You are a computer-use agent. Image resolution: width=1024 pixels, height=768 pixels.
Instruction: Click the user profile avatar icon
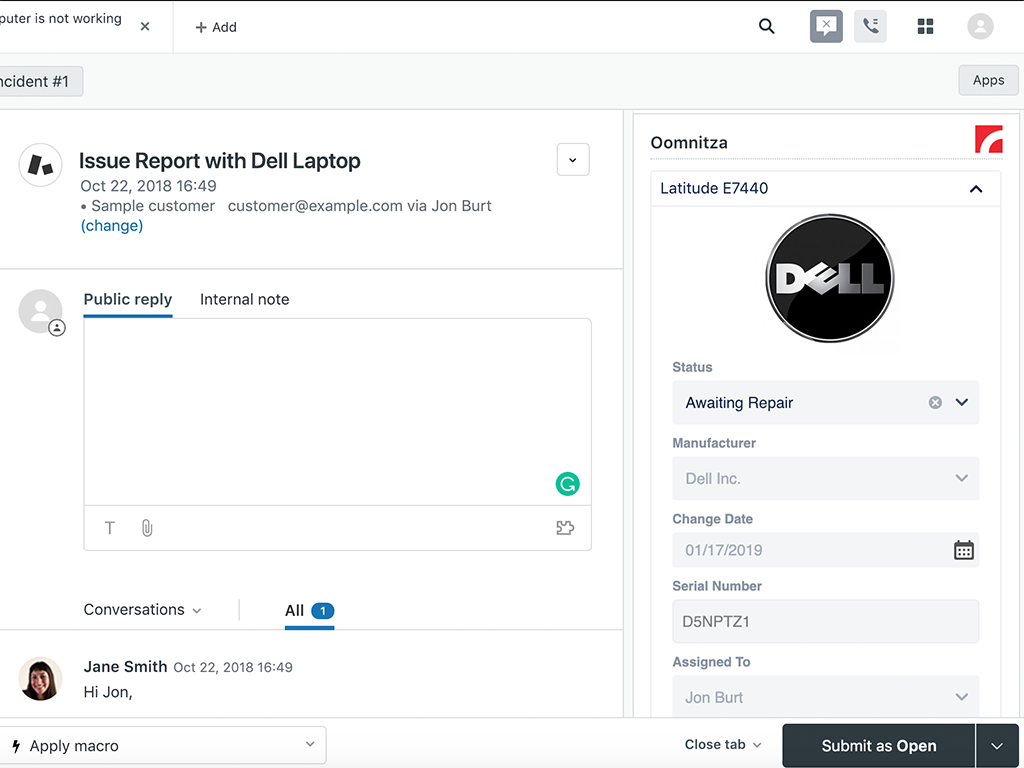980,27
